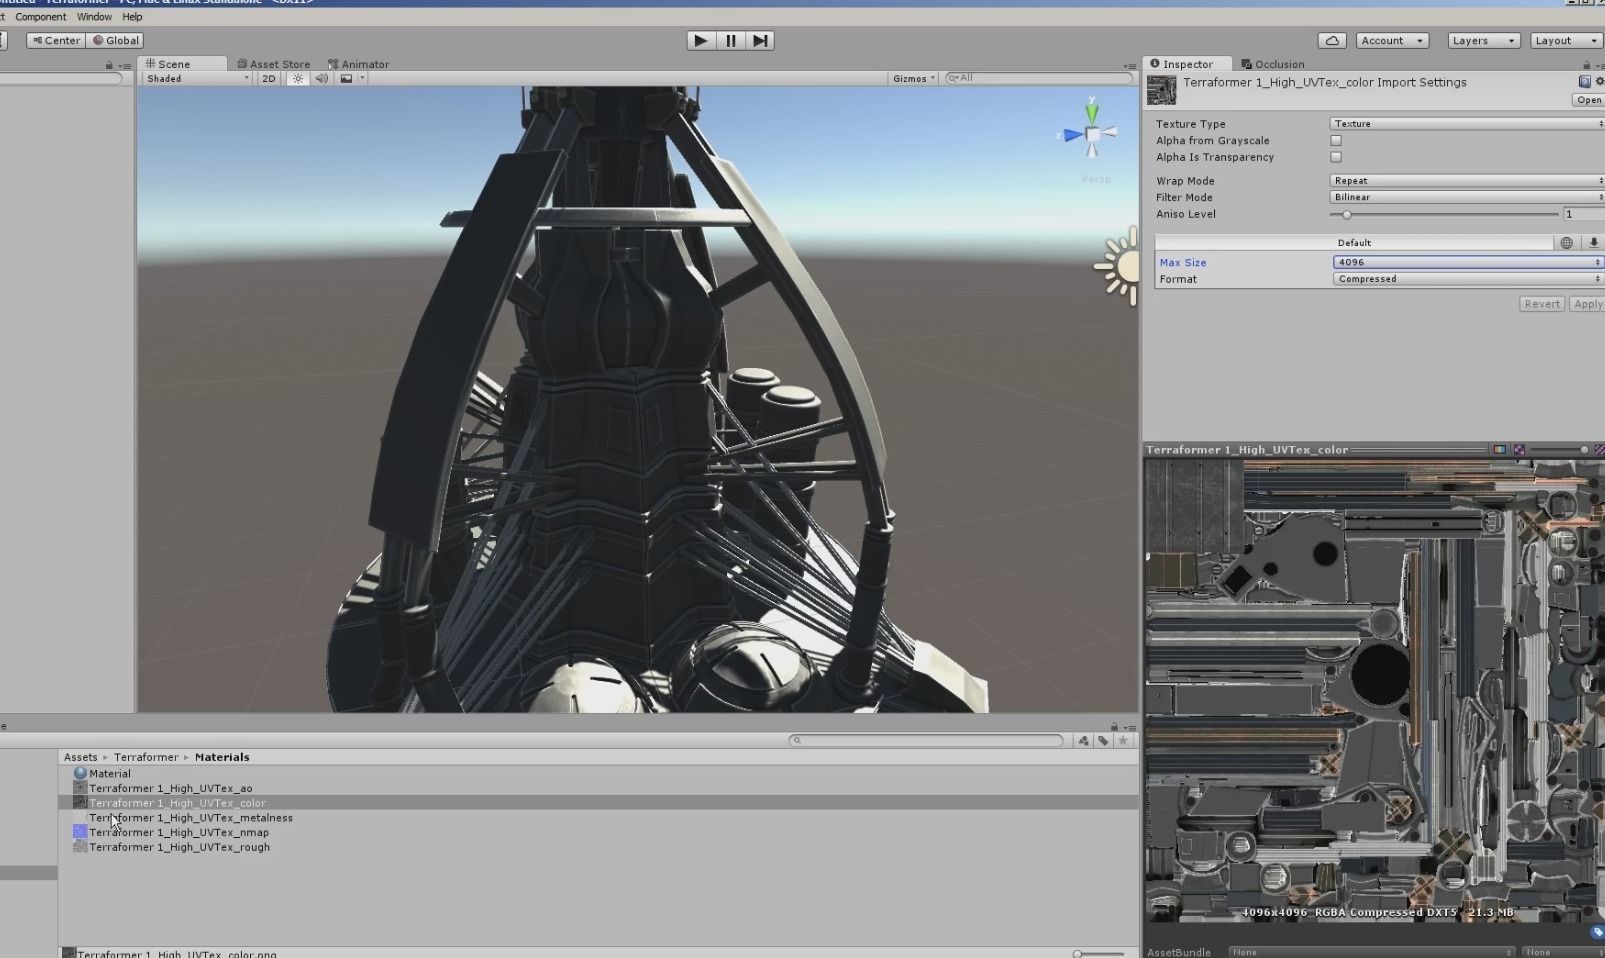This screenshot has height=958, width=1605.
Task: Click the scene search field
Action: click(x=1037, y=78)
